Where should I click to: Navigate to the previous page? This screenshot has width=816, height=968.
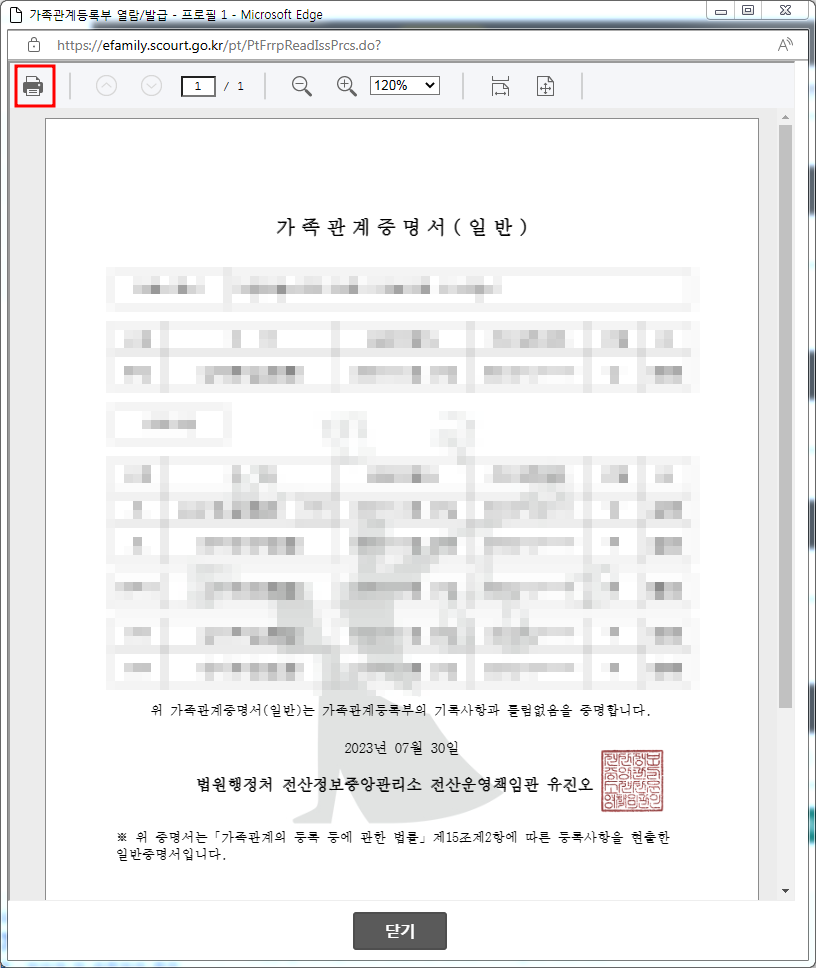pos(105,86)
